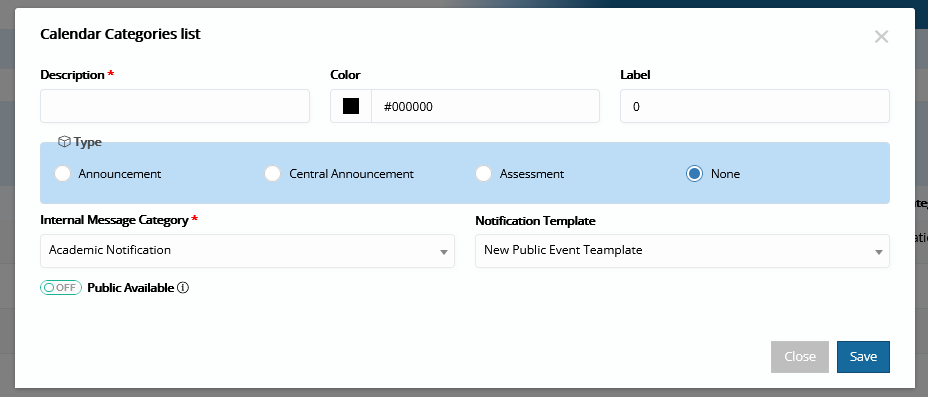928x397 pixels.
Task: Select the Announcement radio button
Action: point(62,174)
